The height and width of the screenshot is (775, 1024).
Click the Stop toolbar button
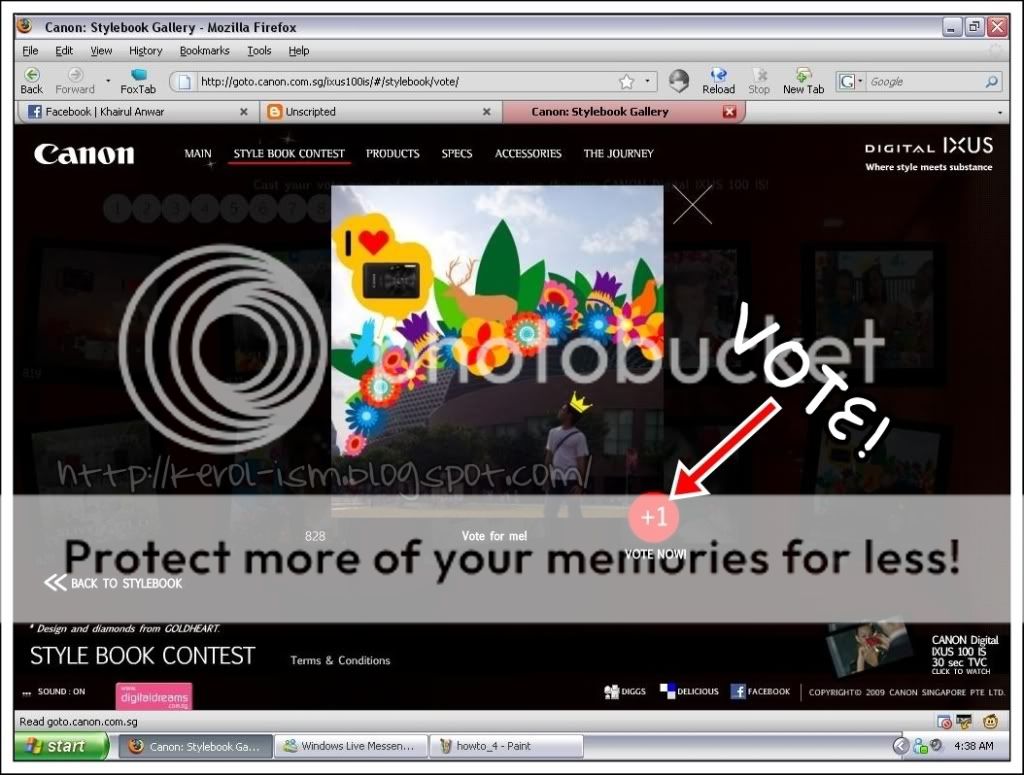[x=759, y=81]
